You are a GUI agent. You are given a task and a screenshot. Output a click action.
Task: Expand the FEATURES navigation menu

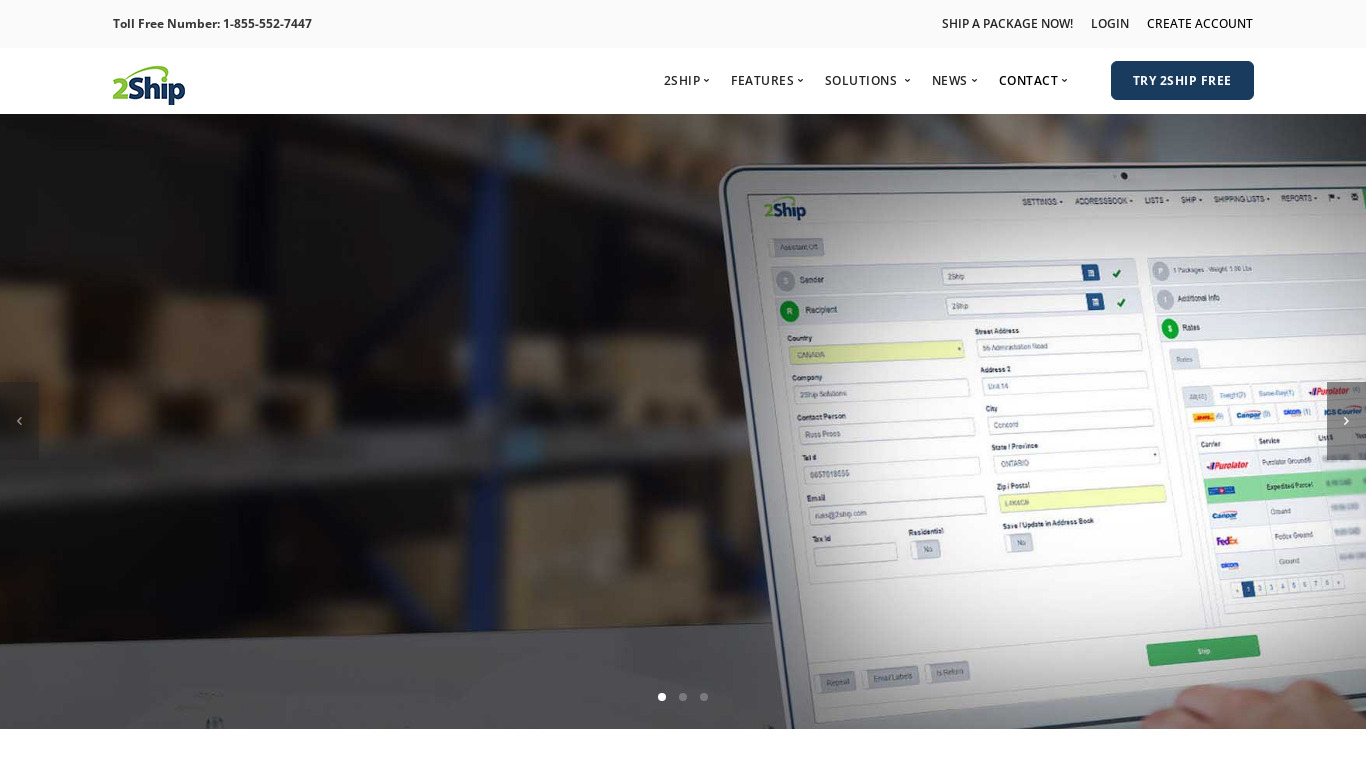coord(767,80)
